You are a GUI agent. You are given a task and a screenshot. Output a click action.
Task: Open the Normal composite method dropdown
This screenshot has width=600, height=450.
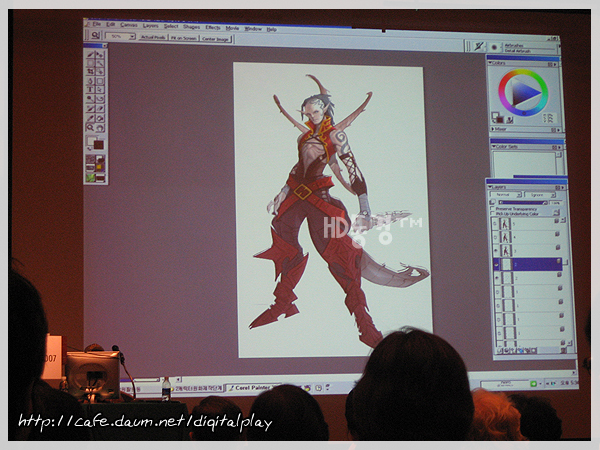506,194
